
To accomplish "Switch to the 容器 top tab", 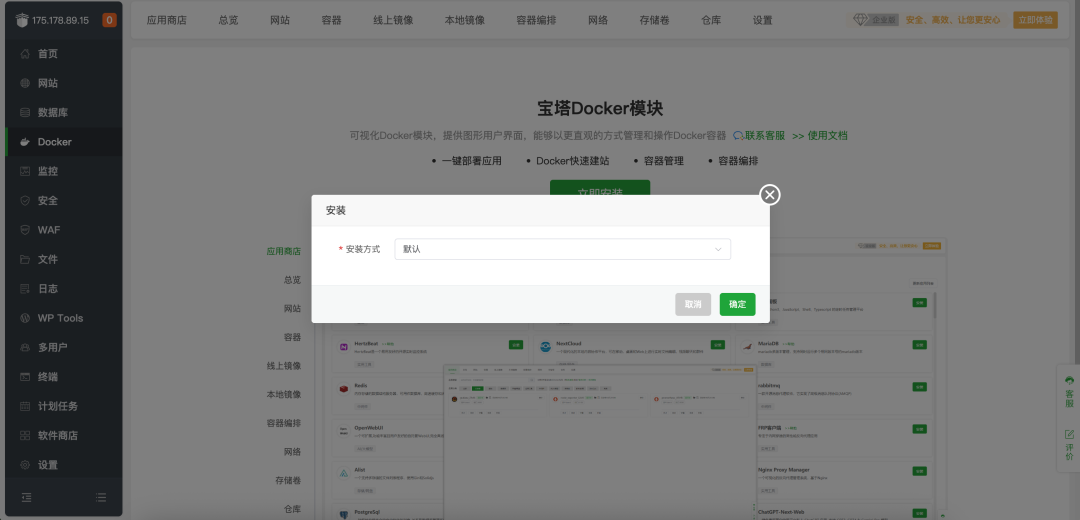I will (x=331, y=20).
